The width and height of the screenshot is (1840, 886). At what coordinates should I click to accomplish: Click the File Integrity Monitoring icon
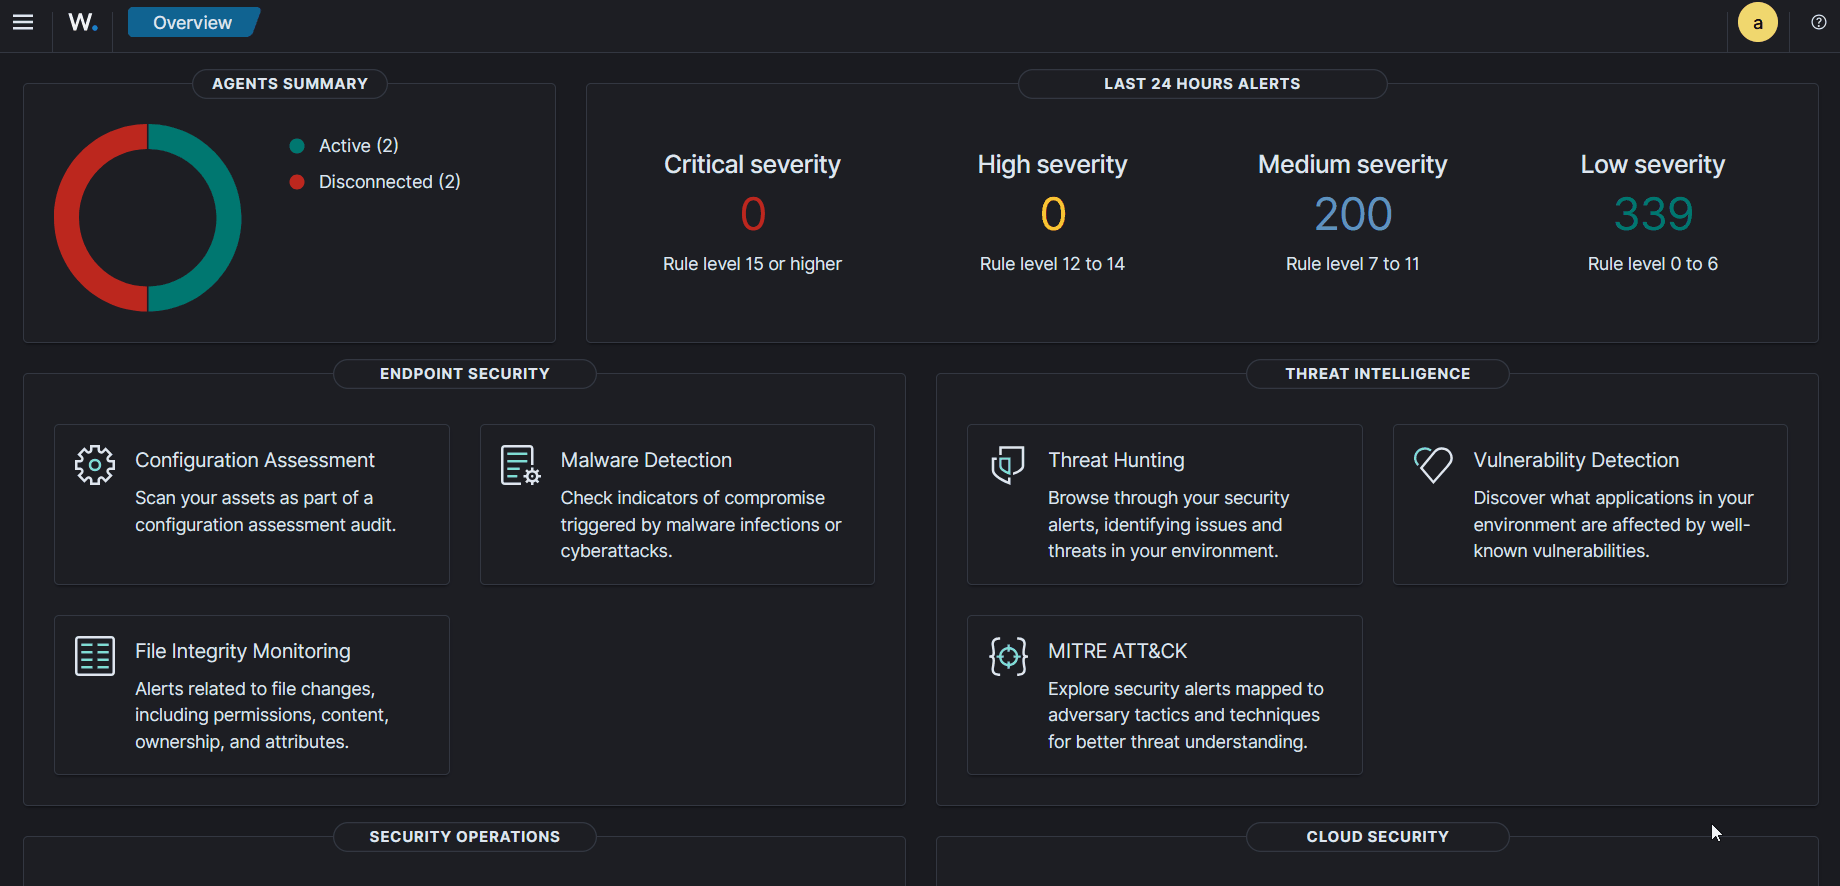pos(95,656)
